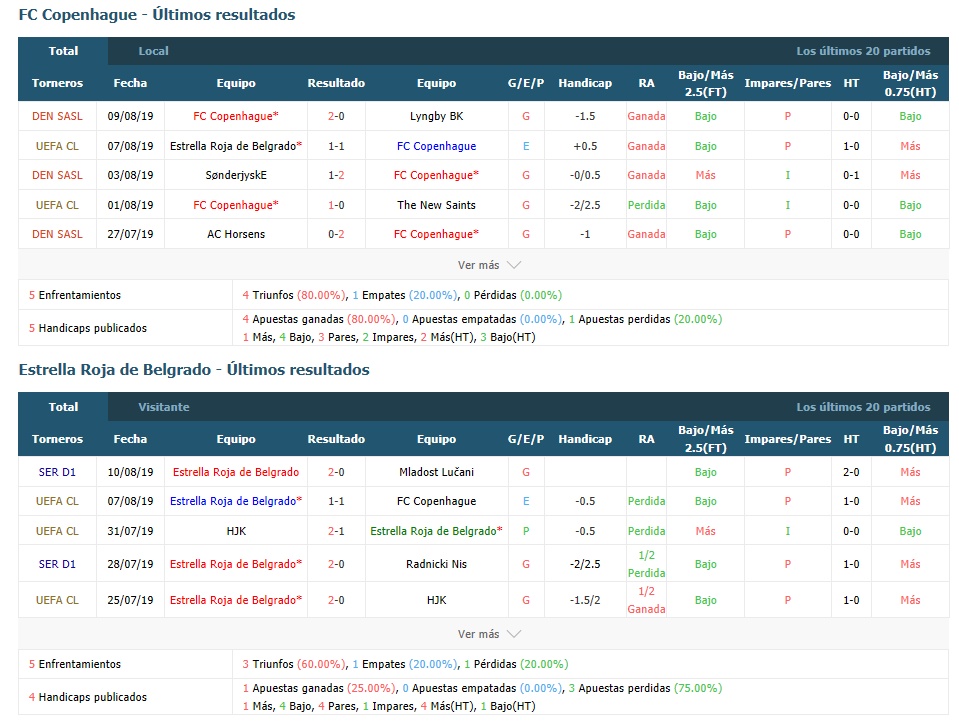Click the 2-0 result versus Radnicki Nis
Image resolution: width=959 pixels, height=726 pixels.
pyautogui.click(x=336, y=564)
